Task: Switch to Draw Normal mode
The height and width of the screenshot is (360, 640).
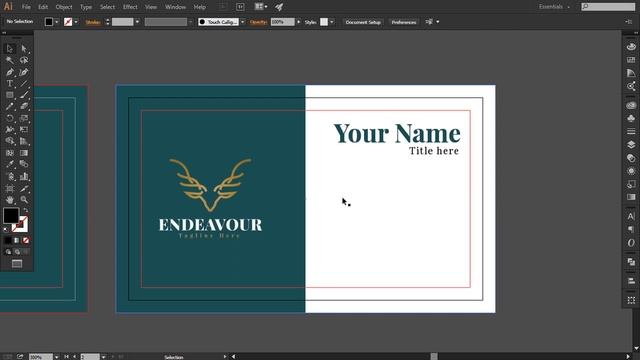Action: (x=8, y=252)
